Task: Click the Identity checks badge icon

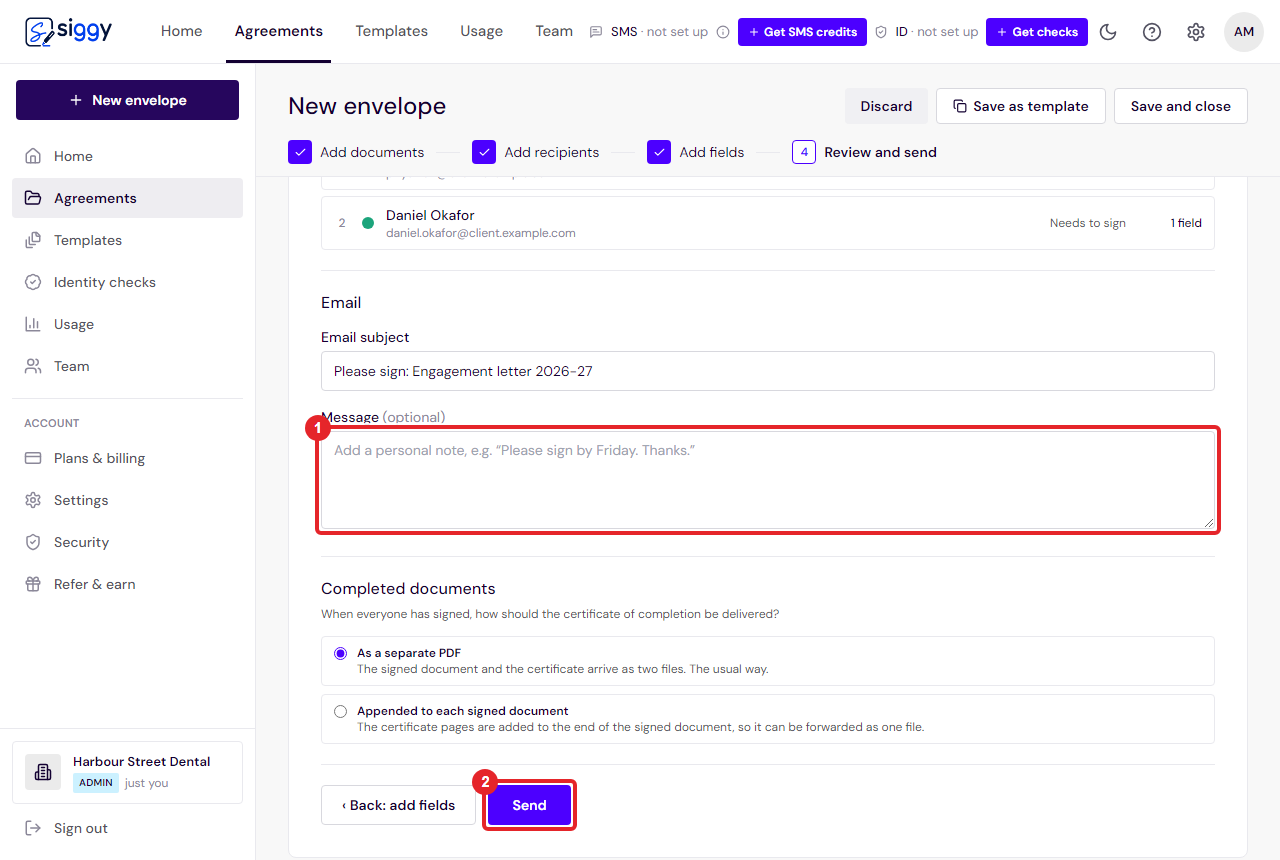Action: coord(33,282)
